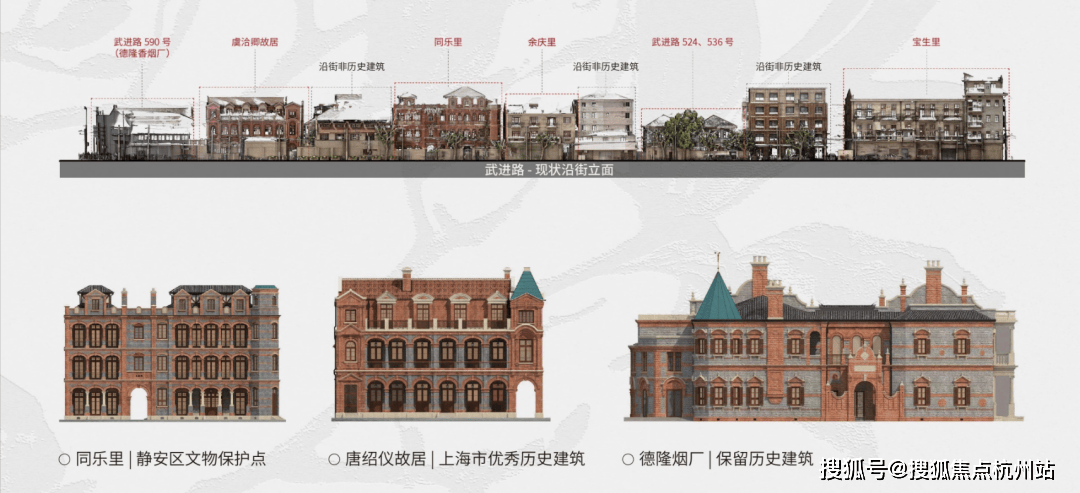Click the 虞洽卿故居 label
Image resolution: width=1080 pixels, height=493 pixels.
[x=254, y=43]
